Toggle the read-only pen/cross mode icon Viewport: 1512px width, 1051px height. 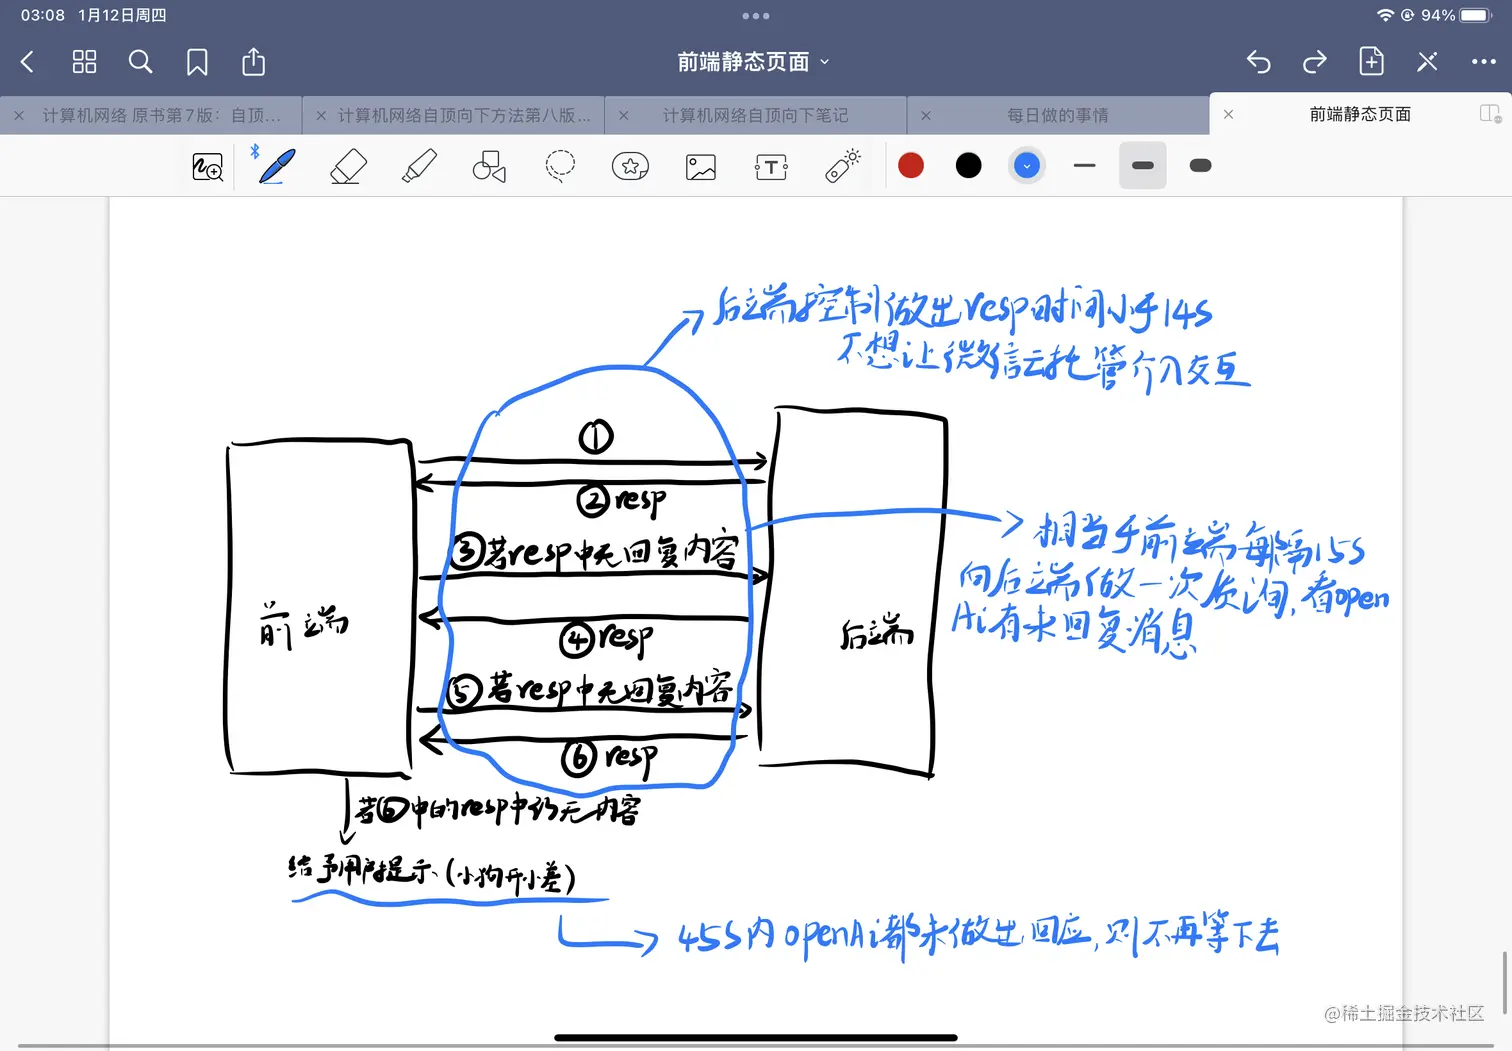coord(1427,62)
